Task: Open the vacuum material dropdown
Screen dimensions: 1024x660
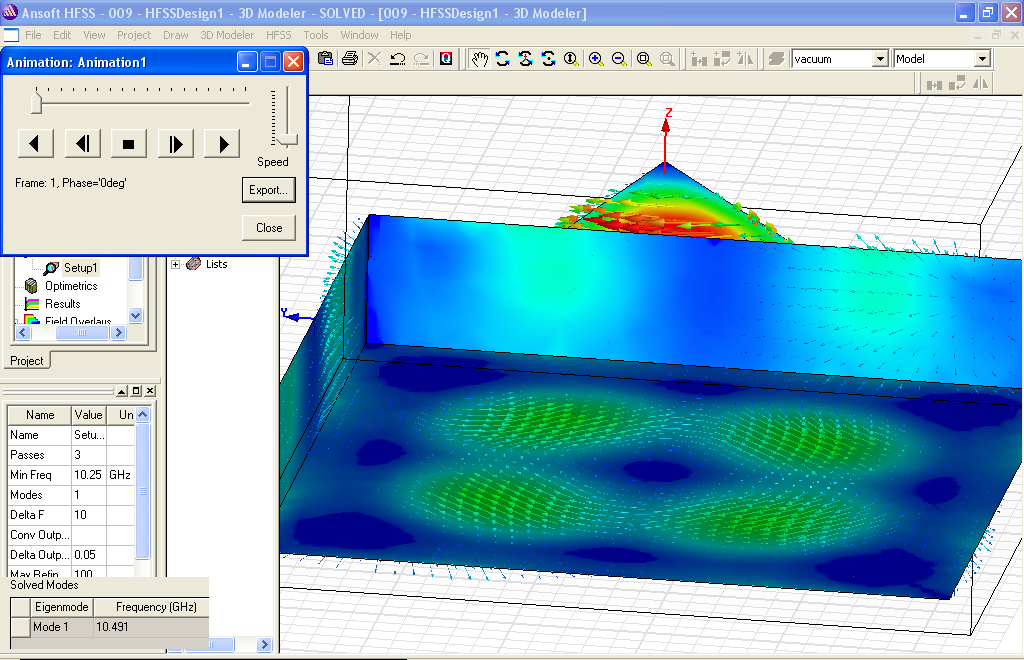Action: (880, 59)
